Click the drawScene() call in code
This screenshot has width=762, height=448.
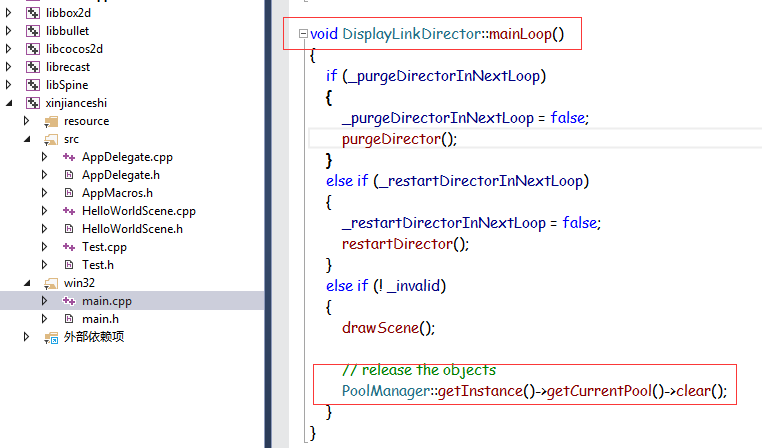pos(388,327)
